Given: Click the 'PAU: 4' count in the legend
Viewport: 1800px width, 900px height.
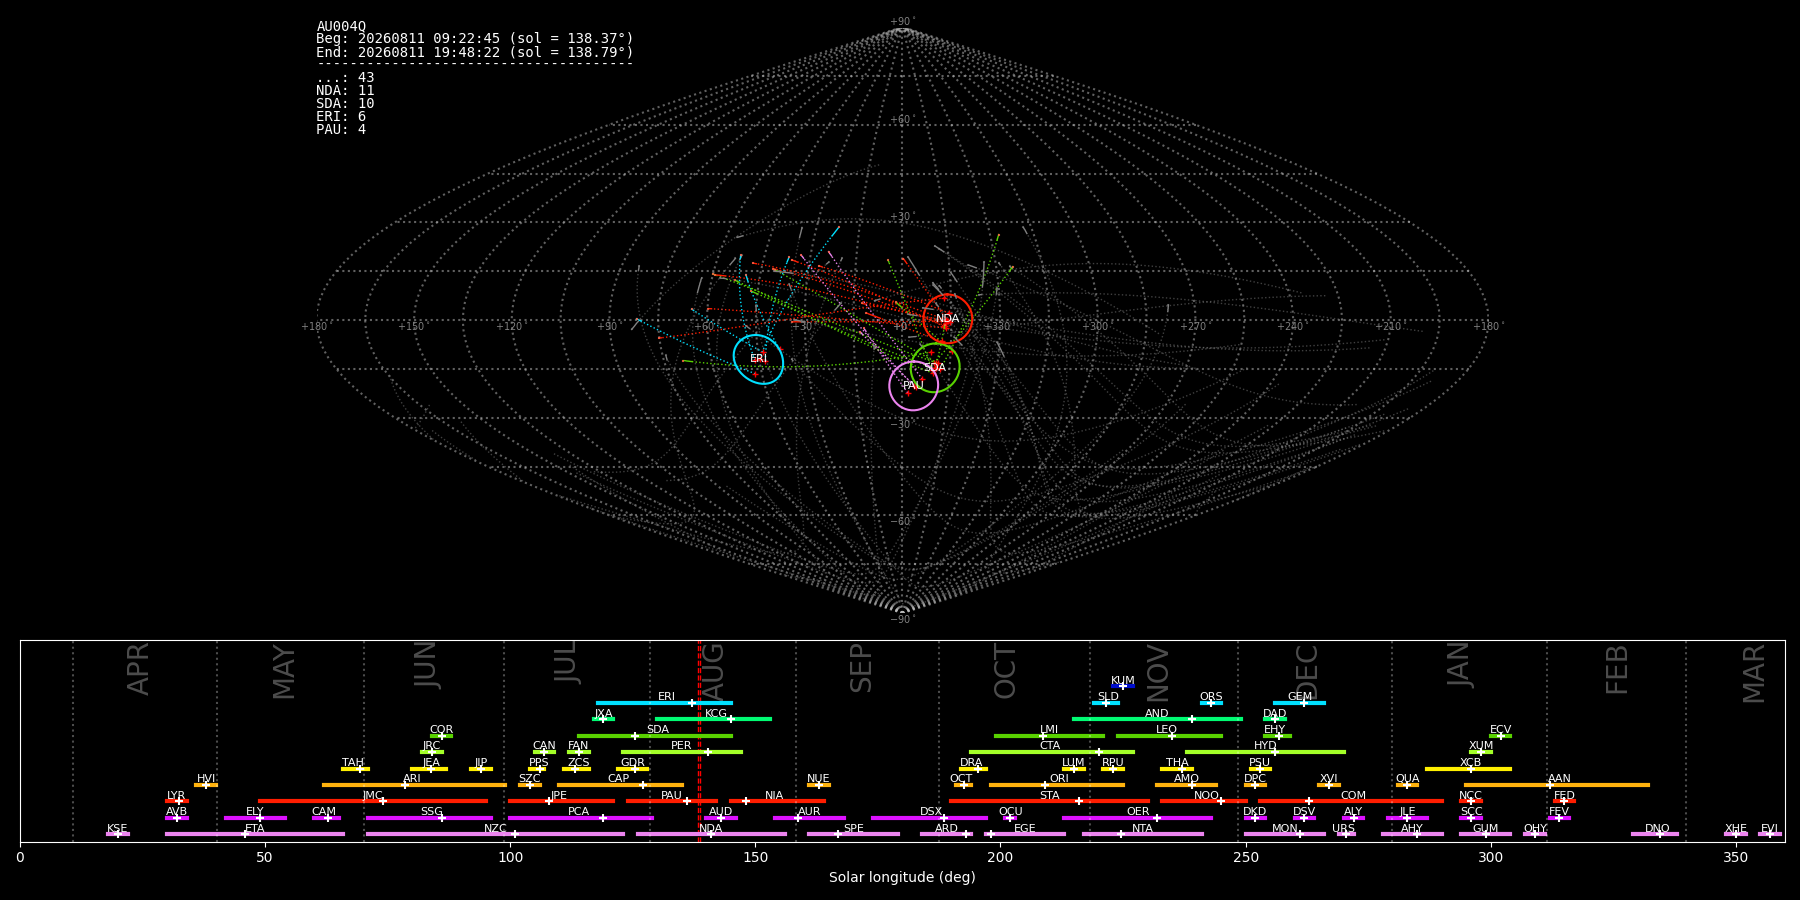Looking at the screenshot, I should (x=341, y=130).
